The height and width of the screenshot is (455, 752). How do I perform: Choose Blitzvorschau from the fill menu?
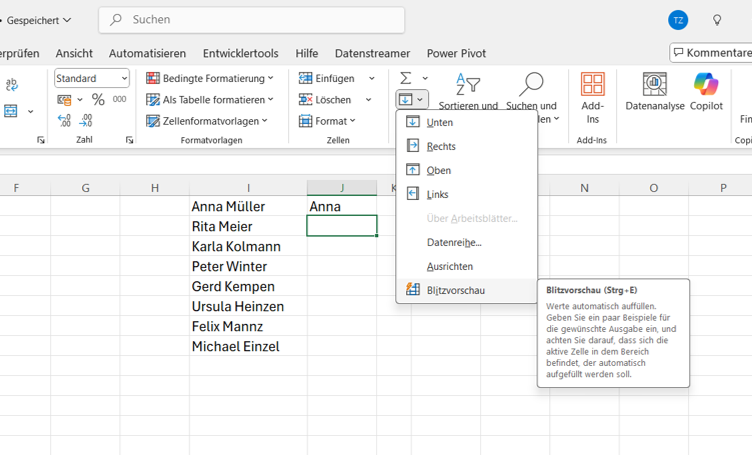pyautogui.click(x=455, y=290)
